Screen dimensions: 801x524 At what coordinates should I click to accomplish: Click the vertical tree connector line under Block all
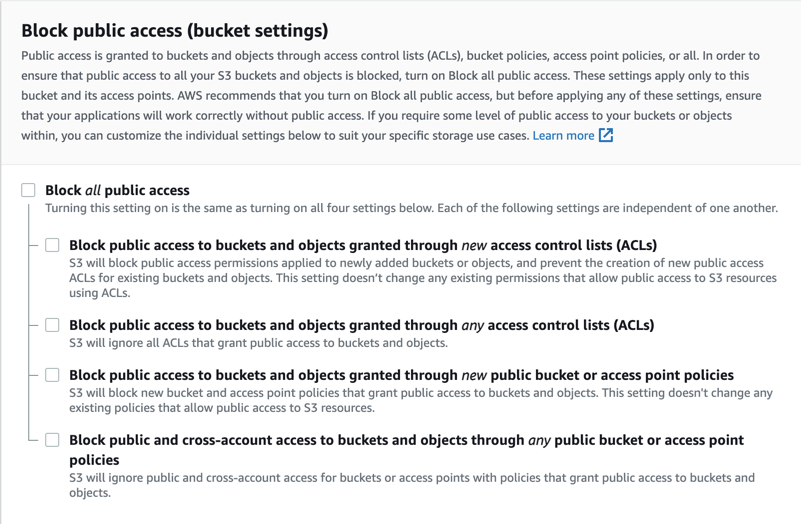coord(29,322)
